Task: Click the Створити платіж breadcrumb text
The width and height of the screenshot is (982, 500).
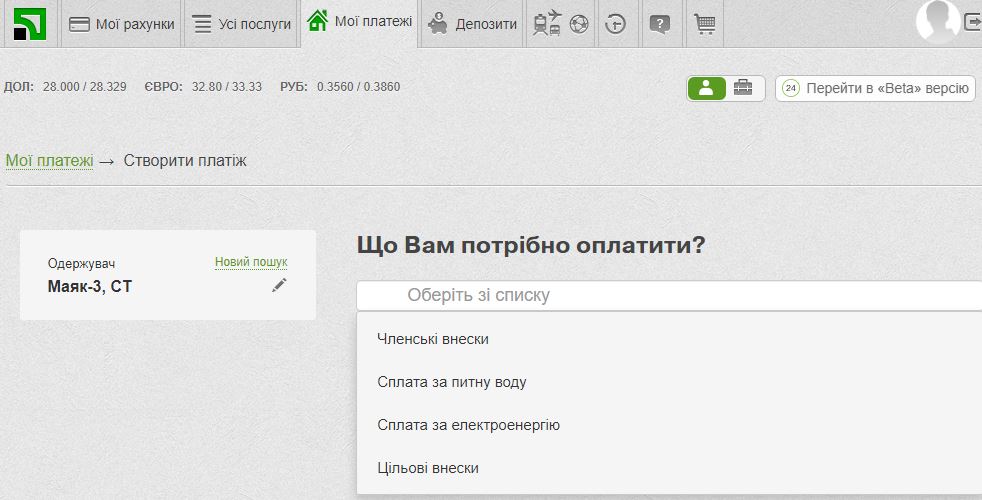Action: click(185, 161)
